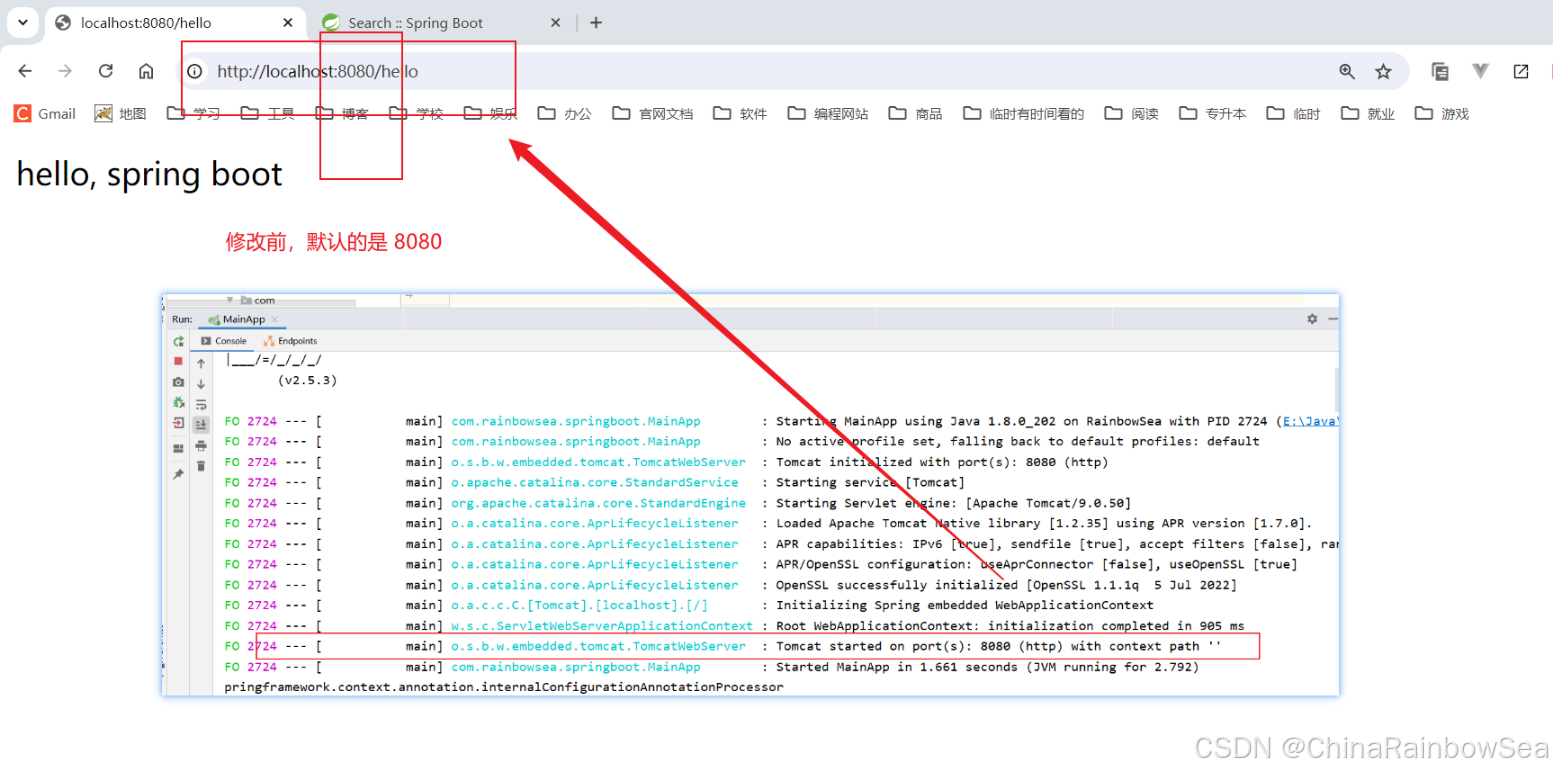The width and height of the screenshot is (1553, 775).
Task: Go forward in browser history
Action: pyautogui.click(x=65, y=71)
